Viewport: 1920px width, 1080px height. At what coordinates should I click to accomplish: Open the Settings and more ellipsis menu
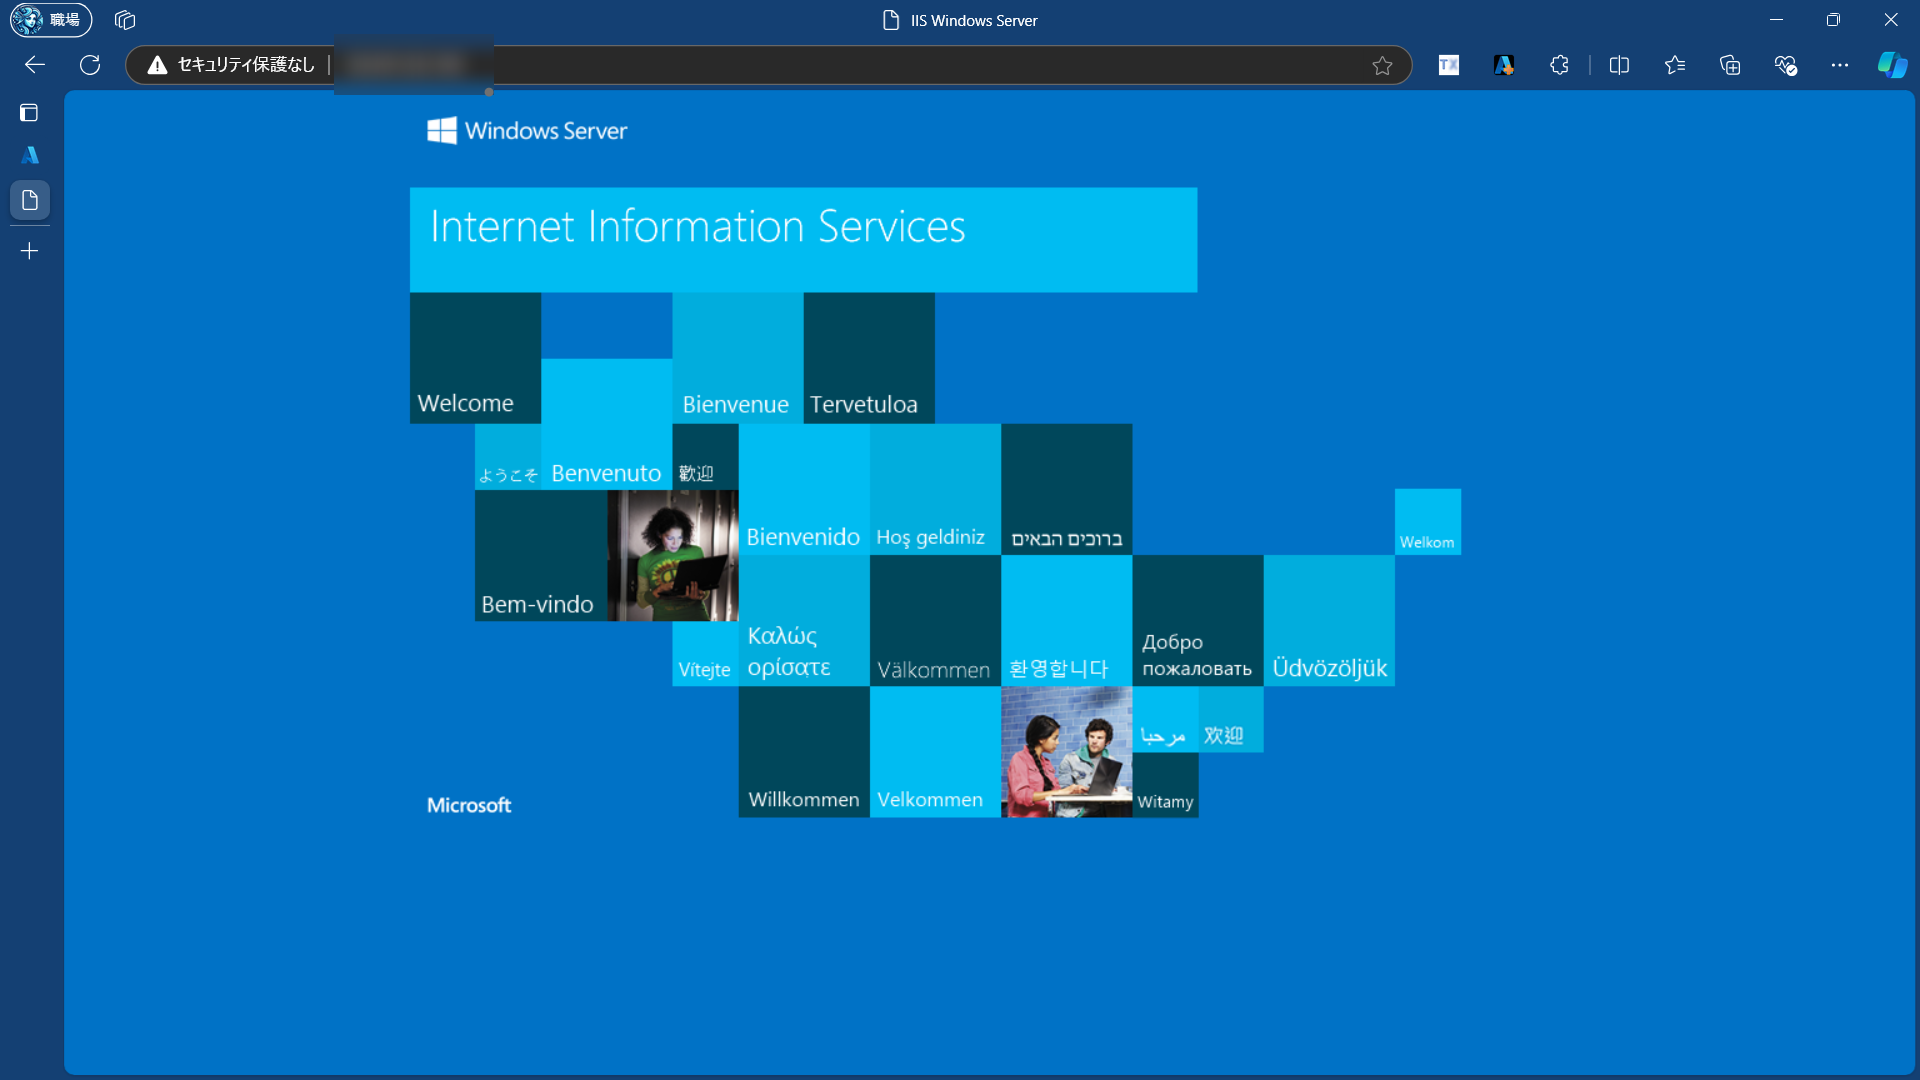[x=1840, y=65]
